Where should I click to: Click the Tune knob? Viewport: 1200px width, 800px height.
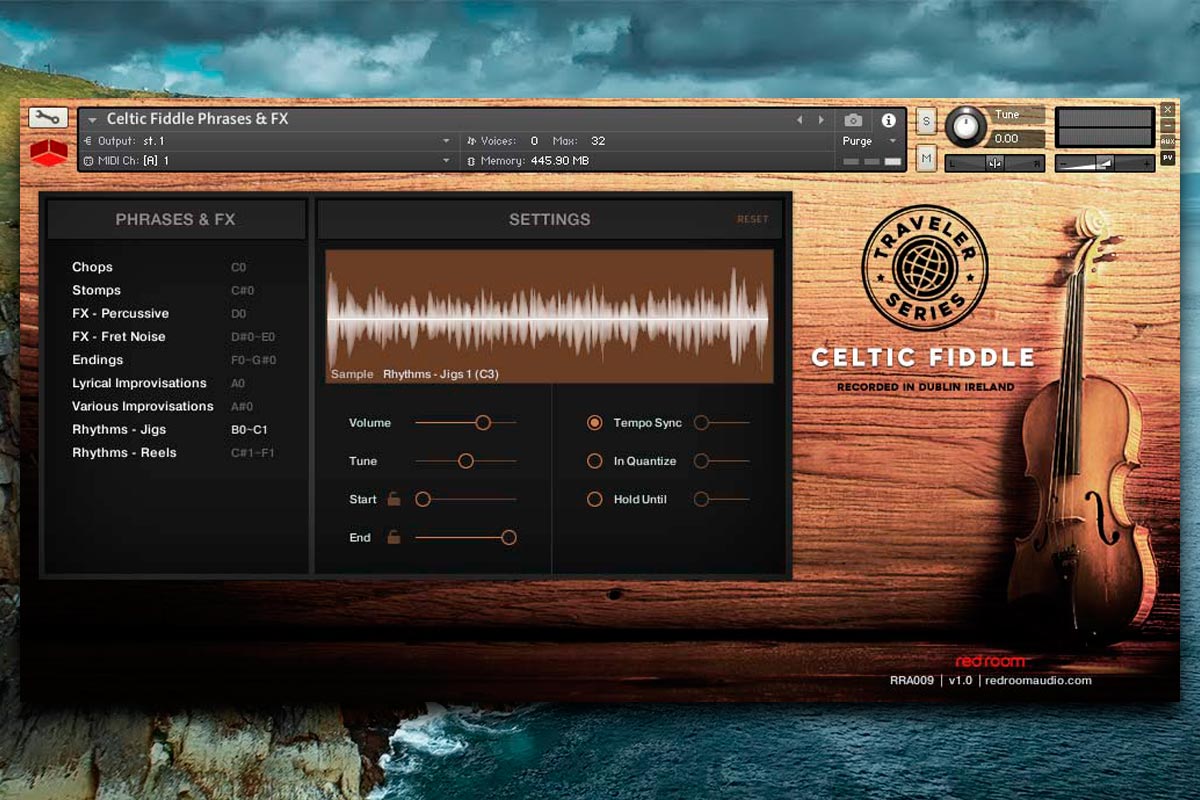click(965, 126)
